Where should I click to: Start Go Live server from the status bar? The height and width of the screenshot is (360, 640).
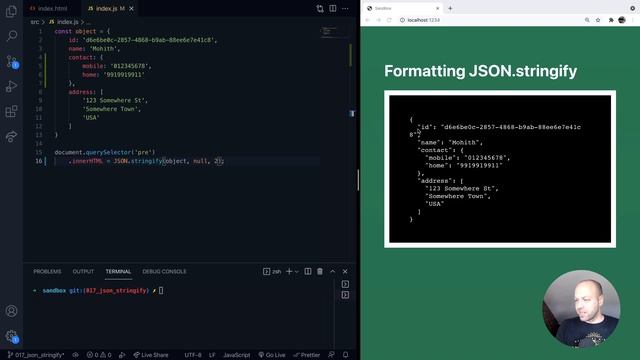[272, 355]
